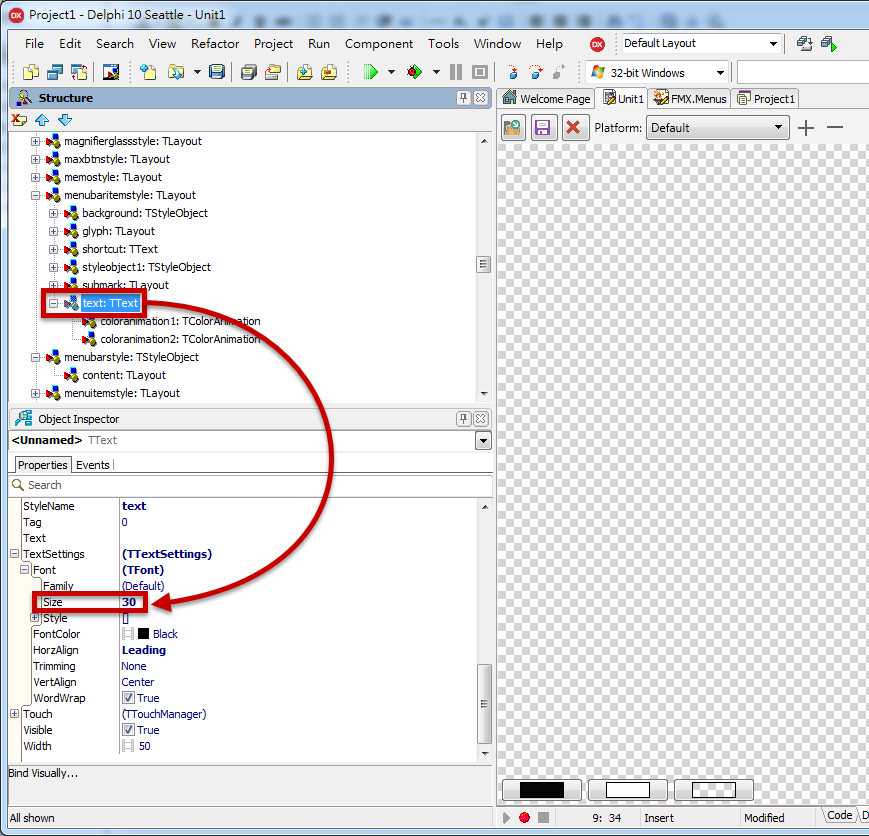Switch to the Events tab
Image resolution: width=869 pixels, height=836 pixels.
93,465
